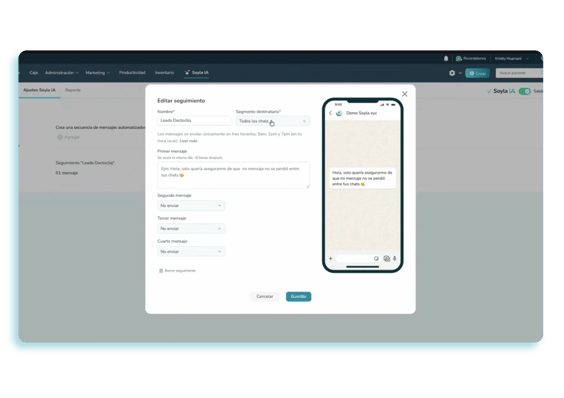
Task: Open the settings gear icon
Action: (x=452, y=73)
